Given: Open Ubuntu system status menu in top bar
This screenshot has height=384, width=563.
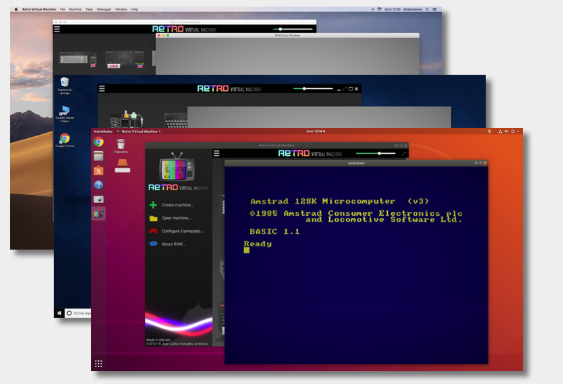Looking at the screenshot, I should [509, 131].
